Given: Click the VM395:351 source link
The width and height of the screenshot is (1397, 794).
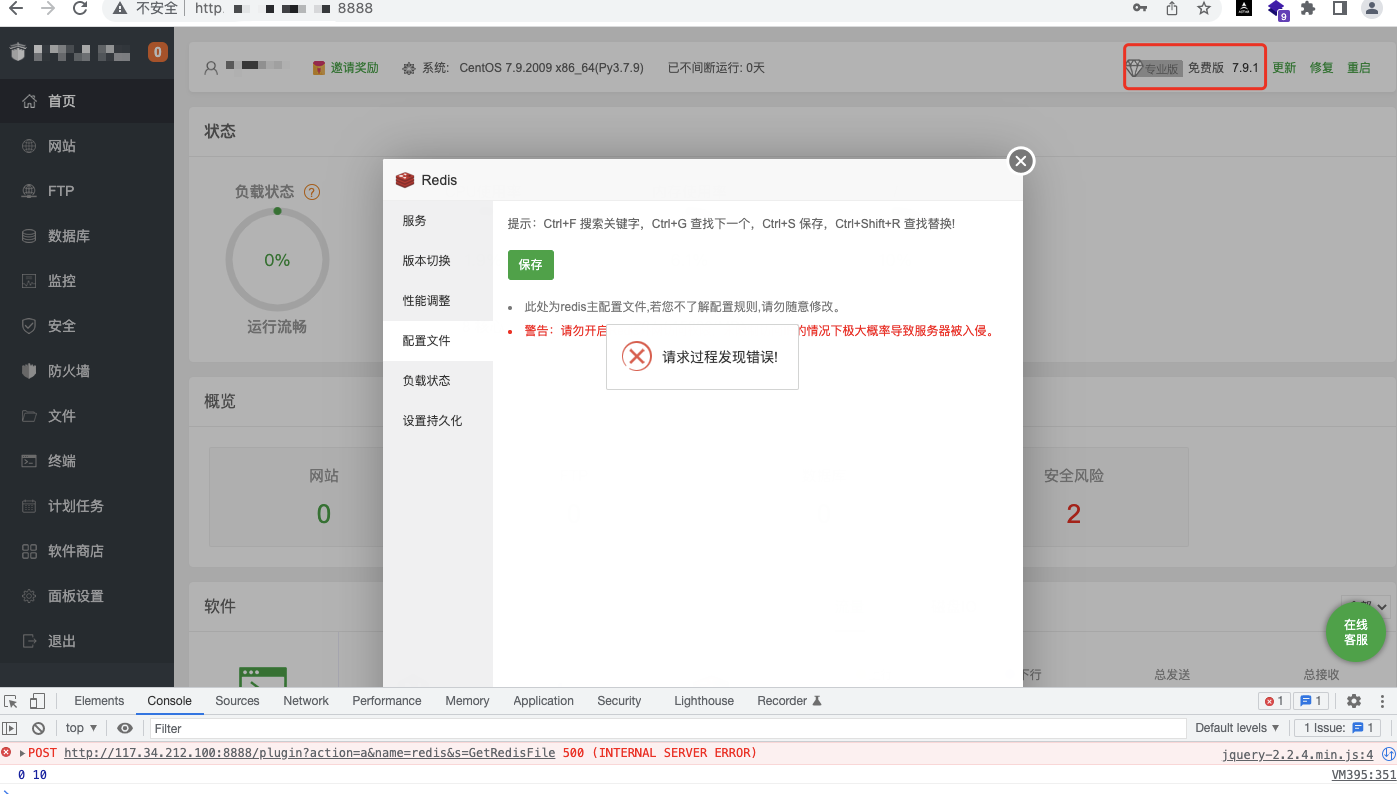Looking at the screenshot, I should click(x=1363, y=775).
